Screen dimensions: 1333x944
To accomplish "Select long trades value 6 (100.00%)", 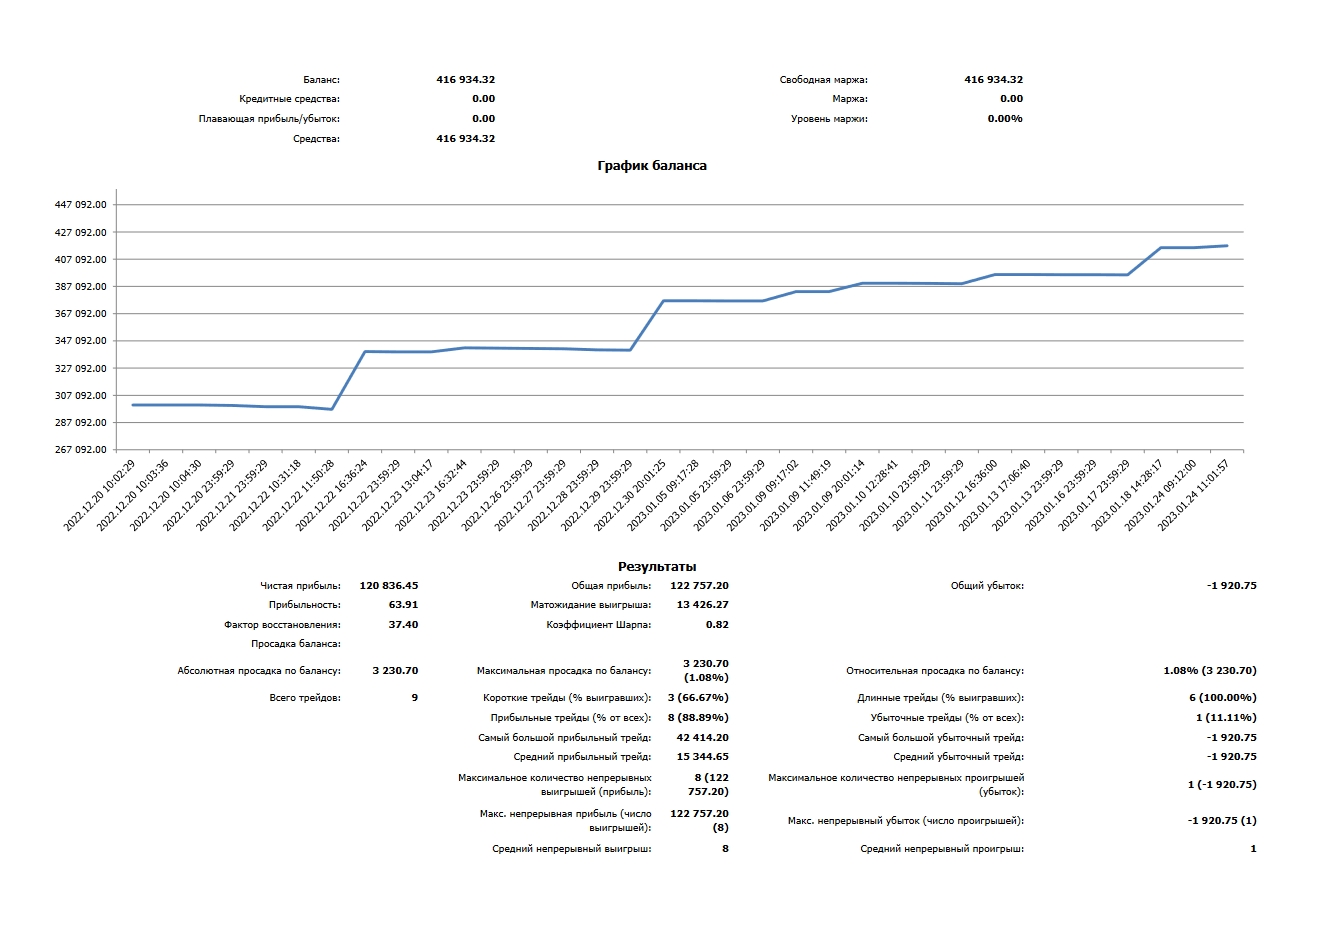I will pyautogui.click(x=1223, y=698).
